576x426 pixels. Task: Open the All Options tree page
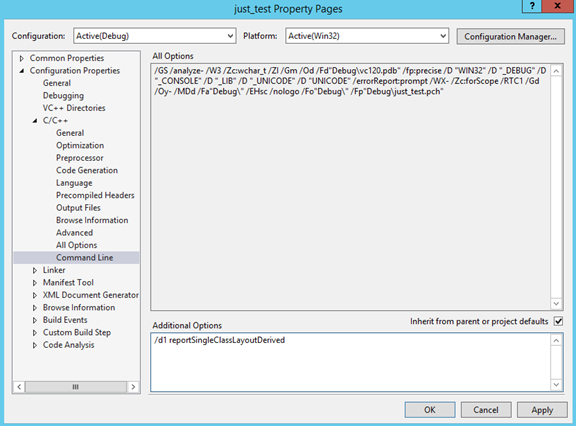point(76,245)
